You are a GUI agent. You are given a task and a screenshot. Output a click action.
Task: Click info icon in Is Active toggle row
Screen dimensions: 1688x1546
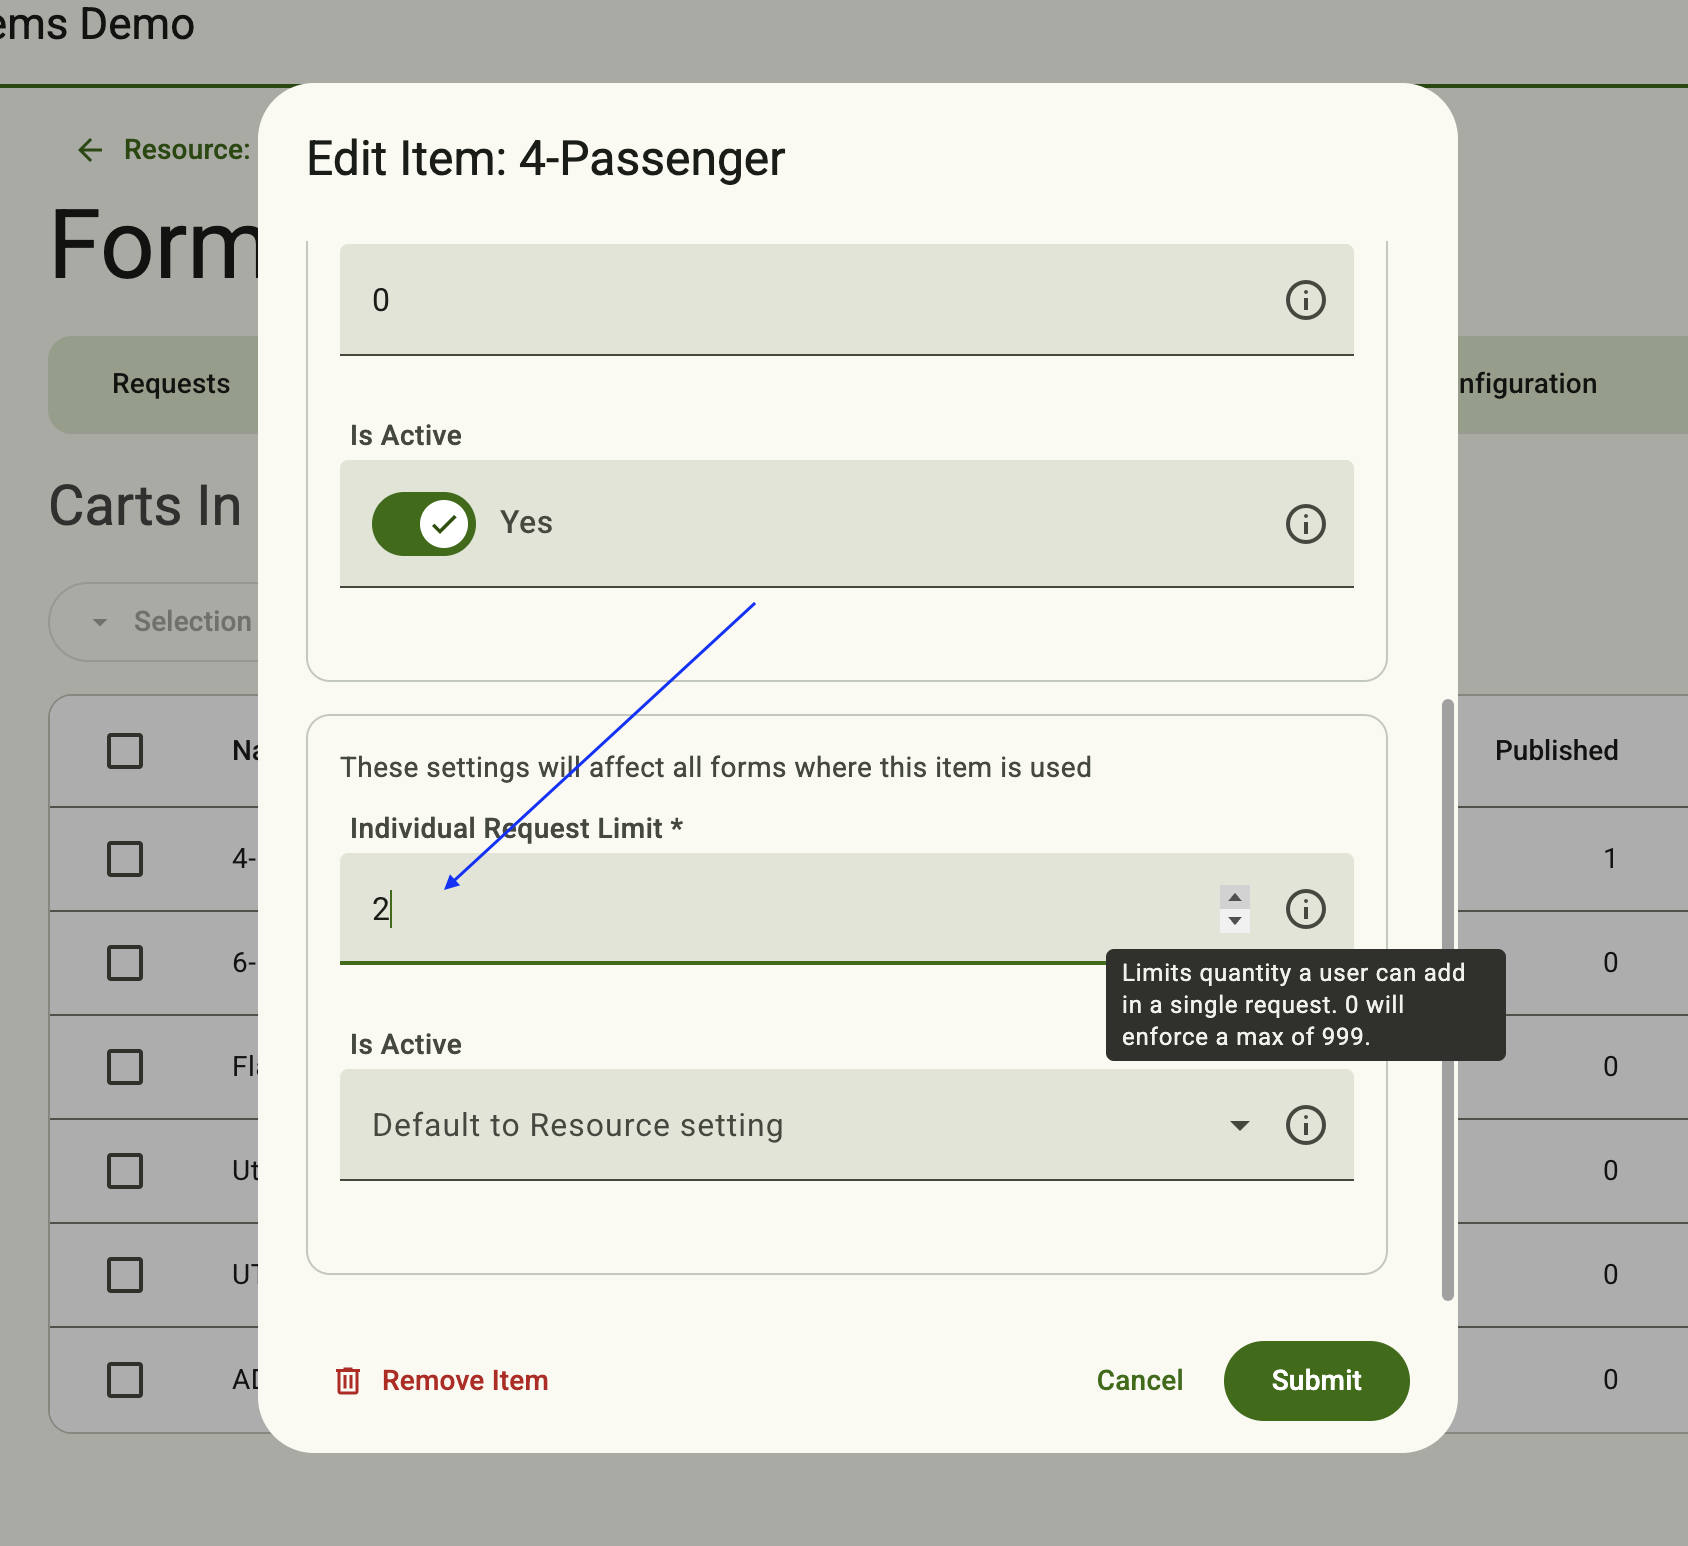point(1305,524)
